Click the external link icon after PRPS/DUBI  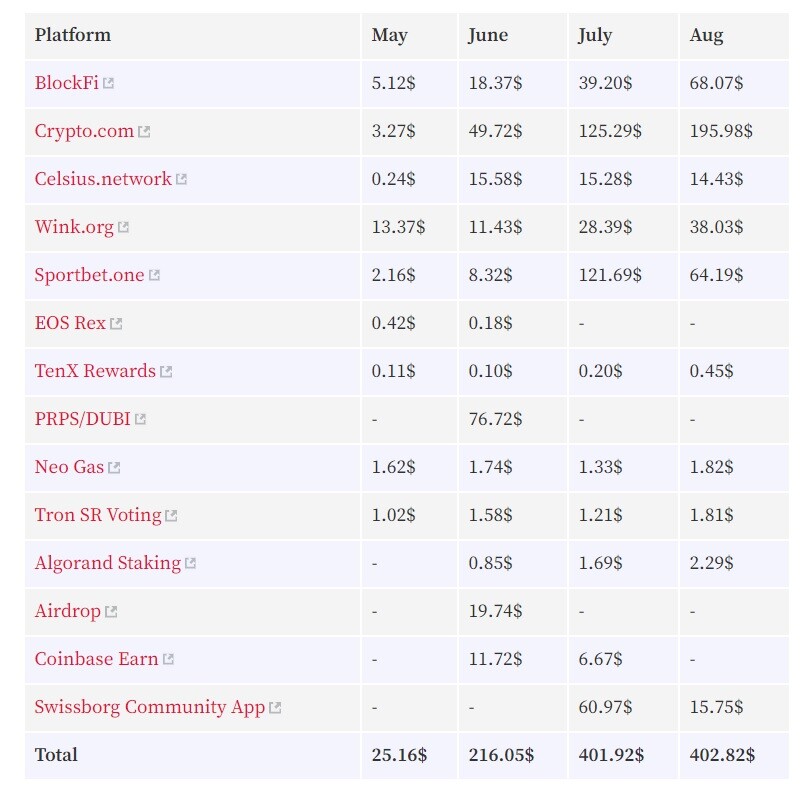[x=140, y=419]
